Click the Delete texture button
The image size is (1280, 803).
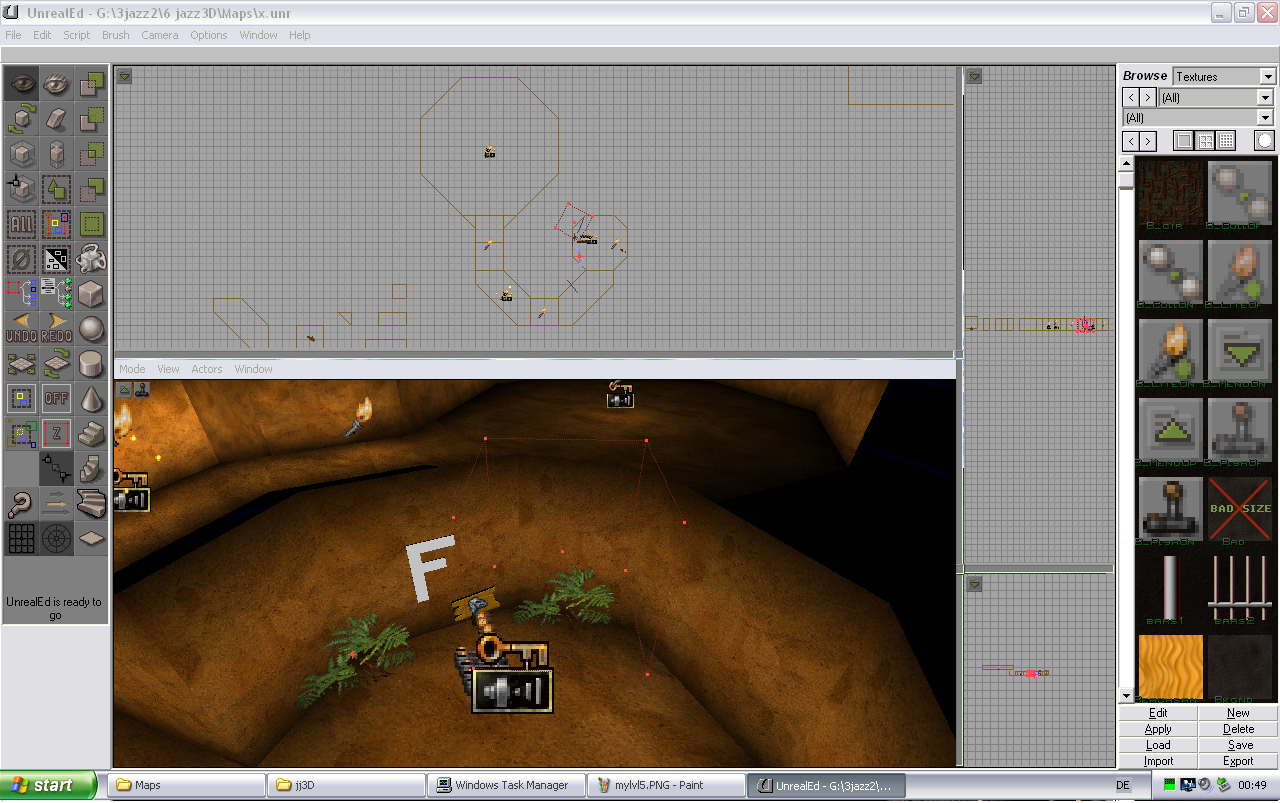(1238, 729)
